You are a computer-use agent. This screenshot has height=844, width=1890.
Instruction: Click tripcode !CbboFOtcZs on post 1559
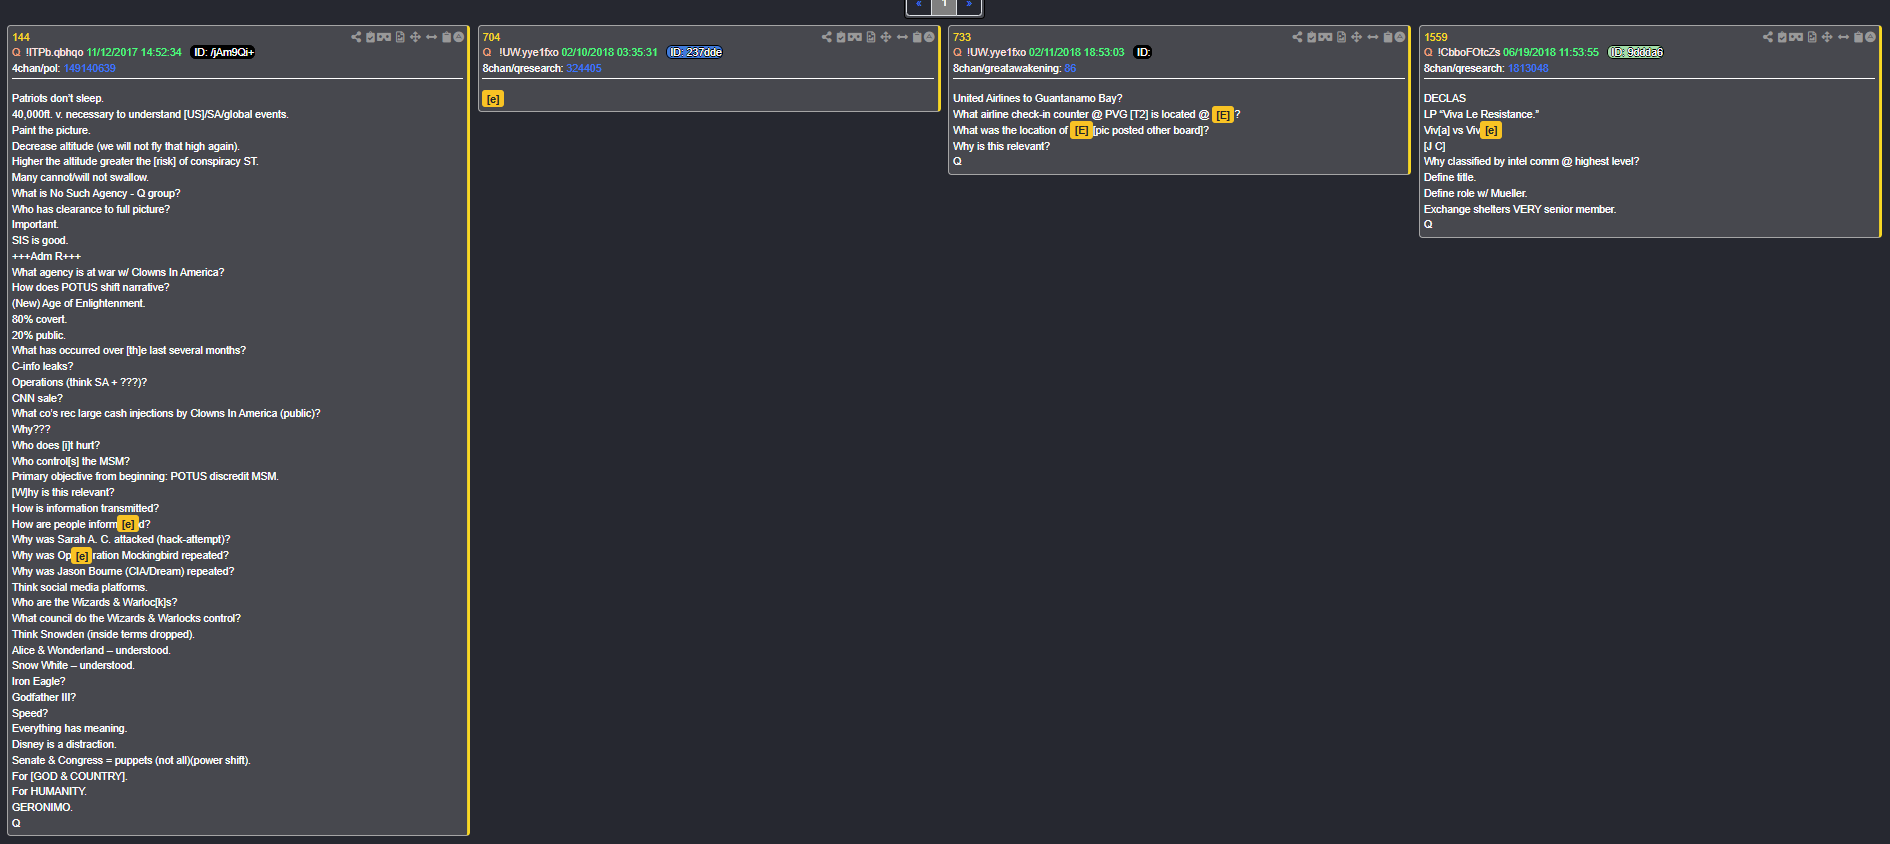pyautogui.click(x=1469, y=52)
